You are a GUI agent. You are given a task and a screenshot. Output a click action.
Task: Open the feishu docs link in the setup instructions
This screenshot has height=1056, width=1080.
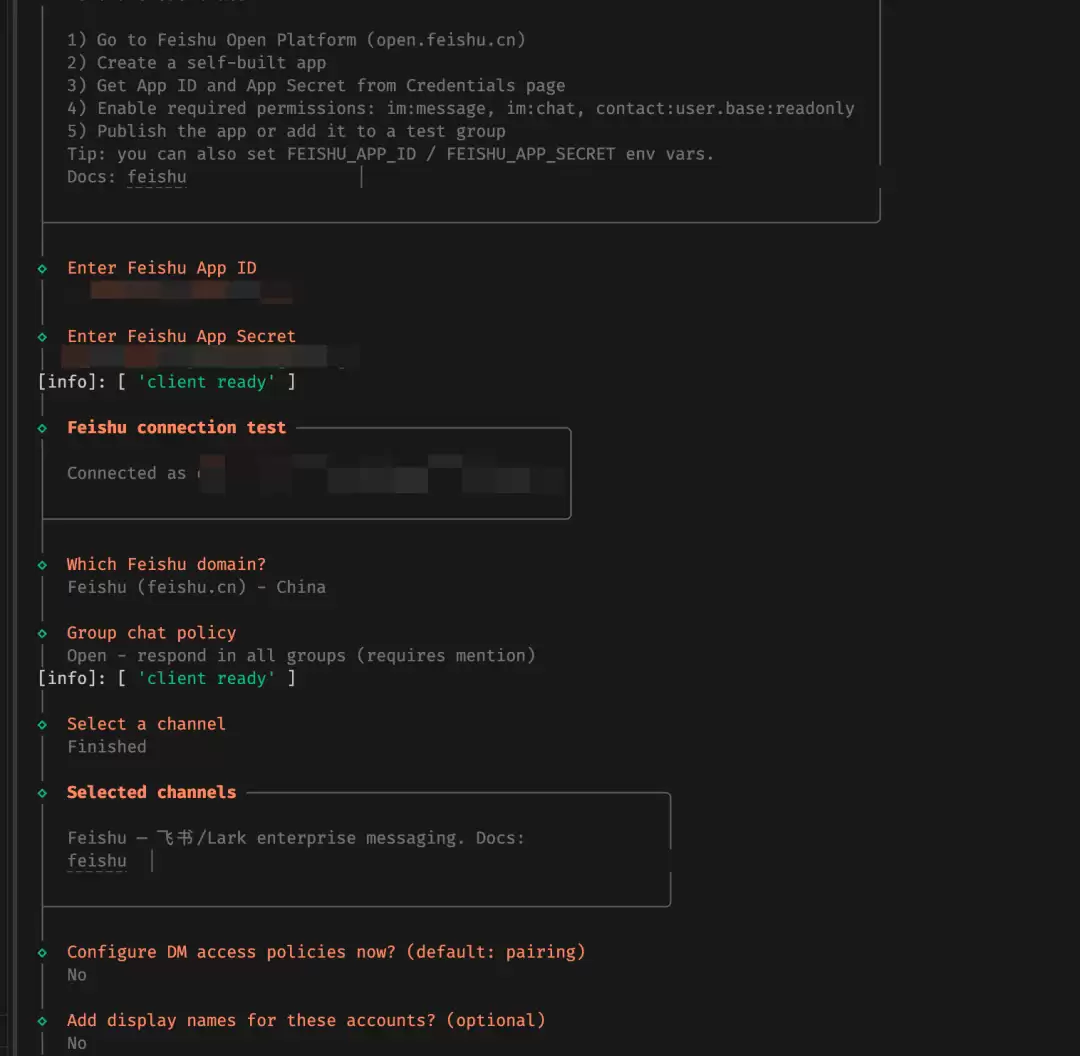click(x=156, y=177)
